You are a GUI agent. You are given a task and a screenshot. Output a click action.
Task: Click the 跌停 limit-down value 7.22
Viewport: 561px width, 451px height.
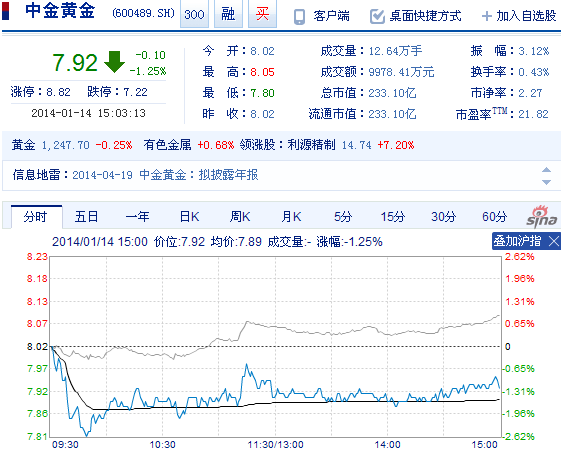point(135,92)
